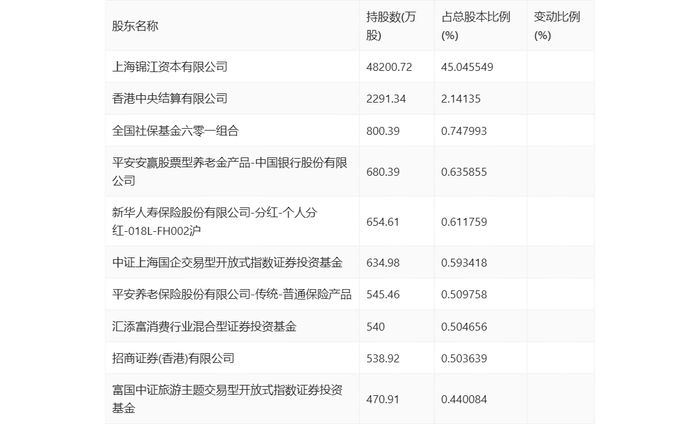Select 中证上海国企交易型开放式指数证券投资基金 name
Image resolution: width=700 pixels, height=424 pixels.
[227, 262]
